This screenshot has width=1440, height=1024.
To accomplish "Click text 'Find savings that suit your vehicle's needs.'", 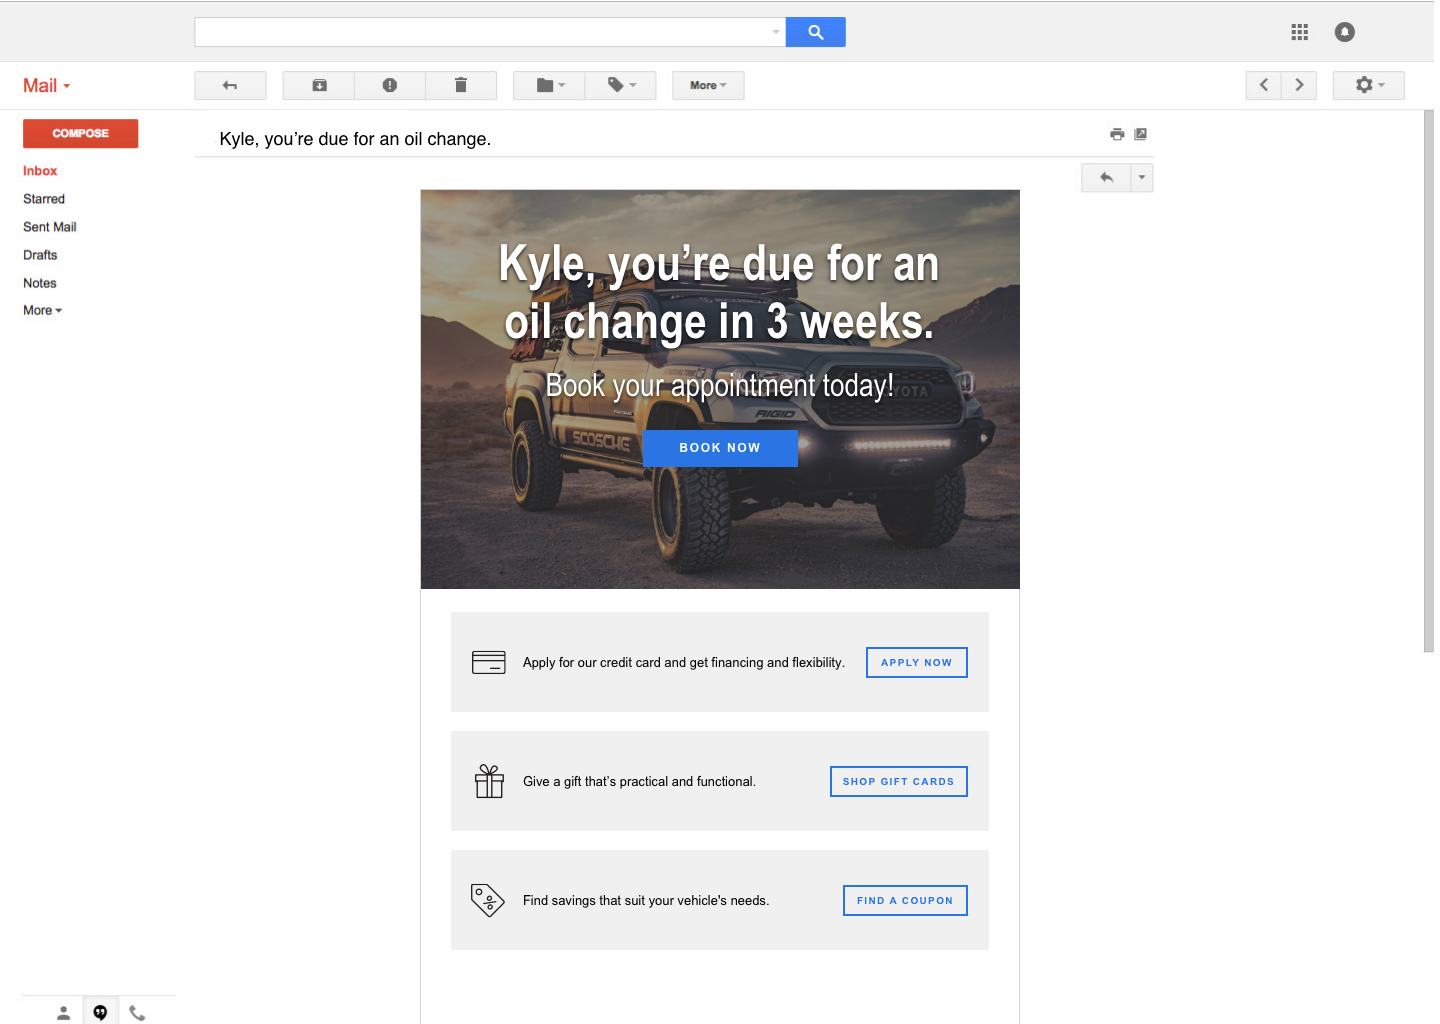I will point(646,900).
